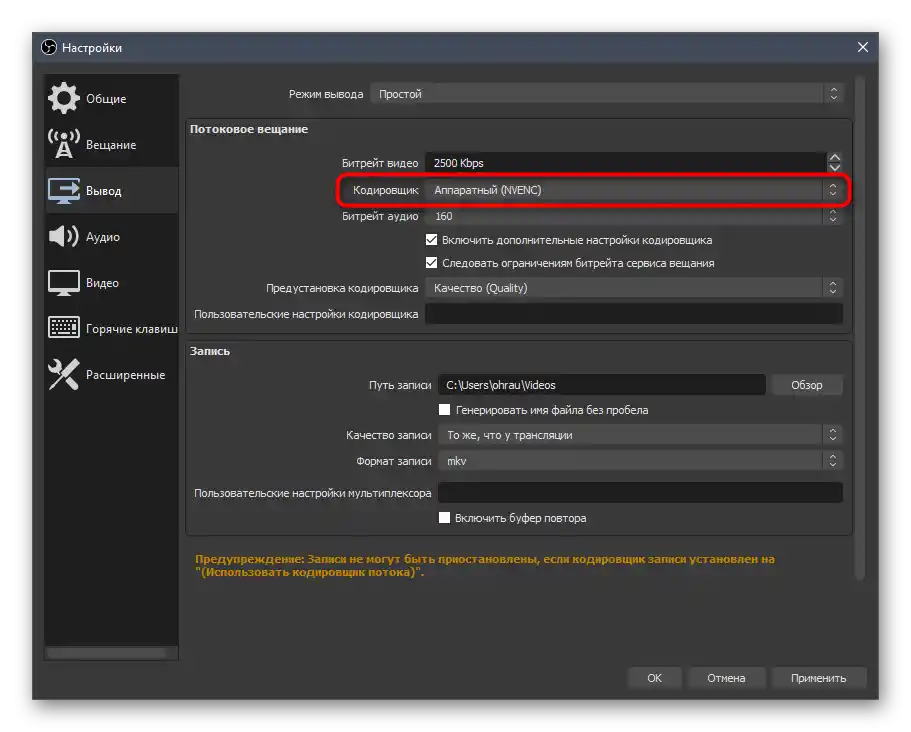This screenshot has height=732, width=911.
Task: Toggle Следовать ограничениям битрейта сервиса вещания
Action: (x=432, y=263)
